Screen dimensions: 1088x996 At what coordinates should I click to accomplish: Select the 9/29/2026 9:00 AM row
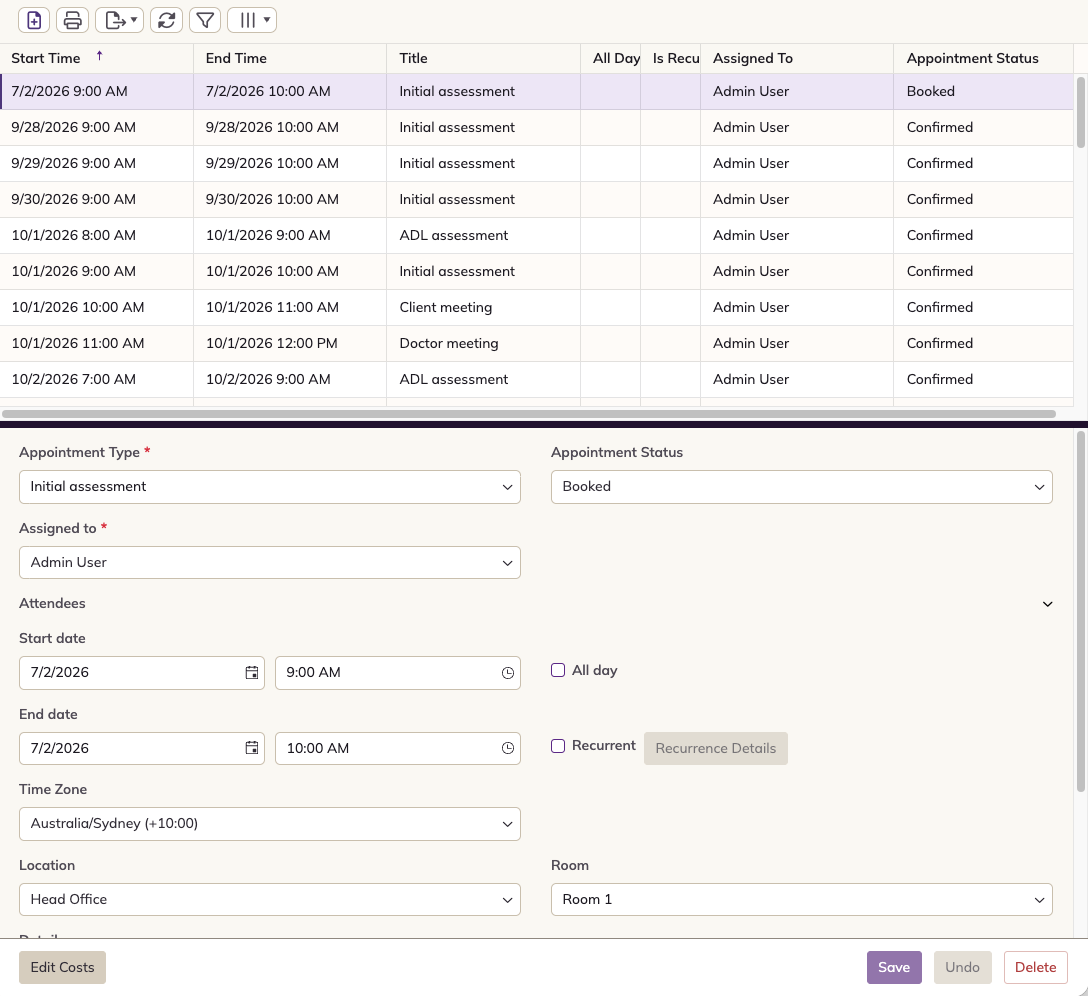coord(536,164)
